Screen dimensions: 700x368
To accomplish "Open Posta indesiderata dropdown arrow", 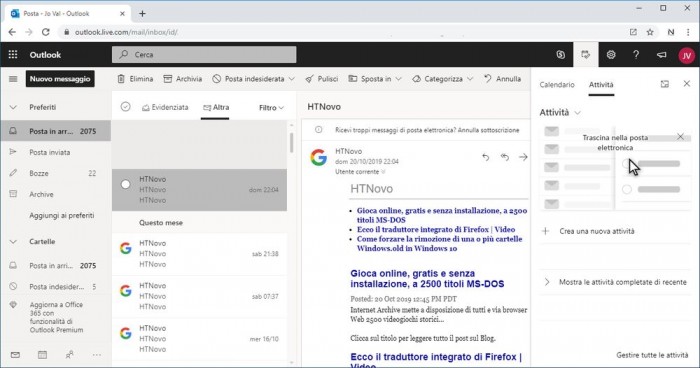I will 292,79.
